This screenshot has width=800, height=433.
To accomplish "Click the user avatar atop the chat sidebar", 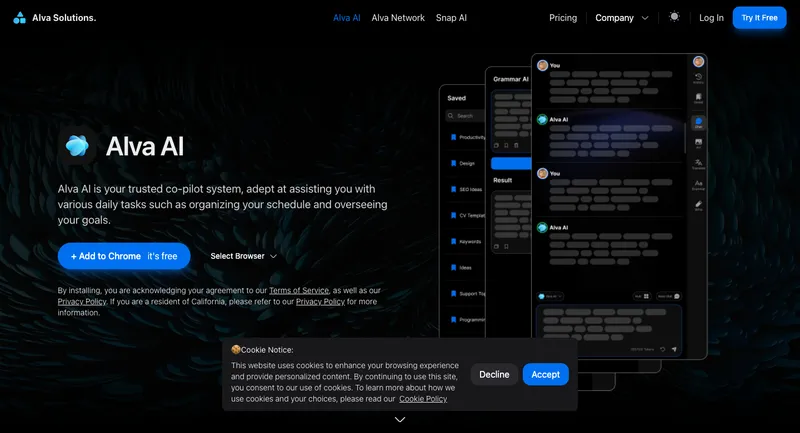I will point(698,60).
